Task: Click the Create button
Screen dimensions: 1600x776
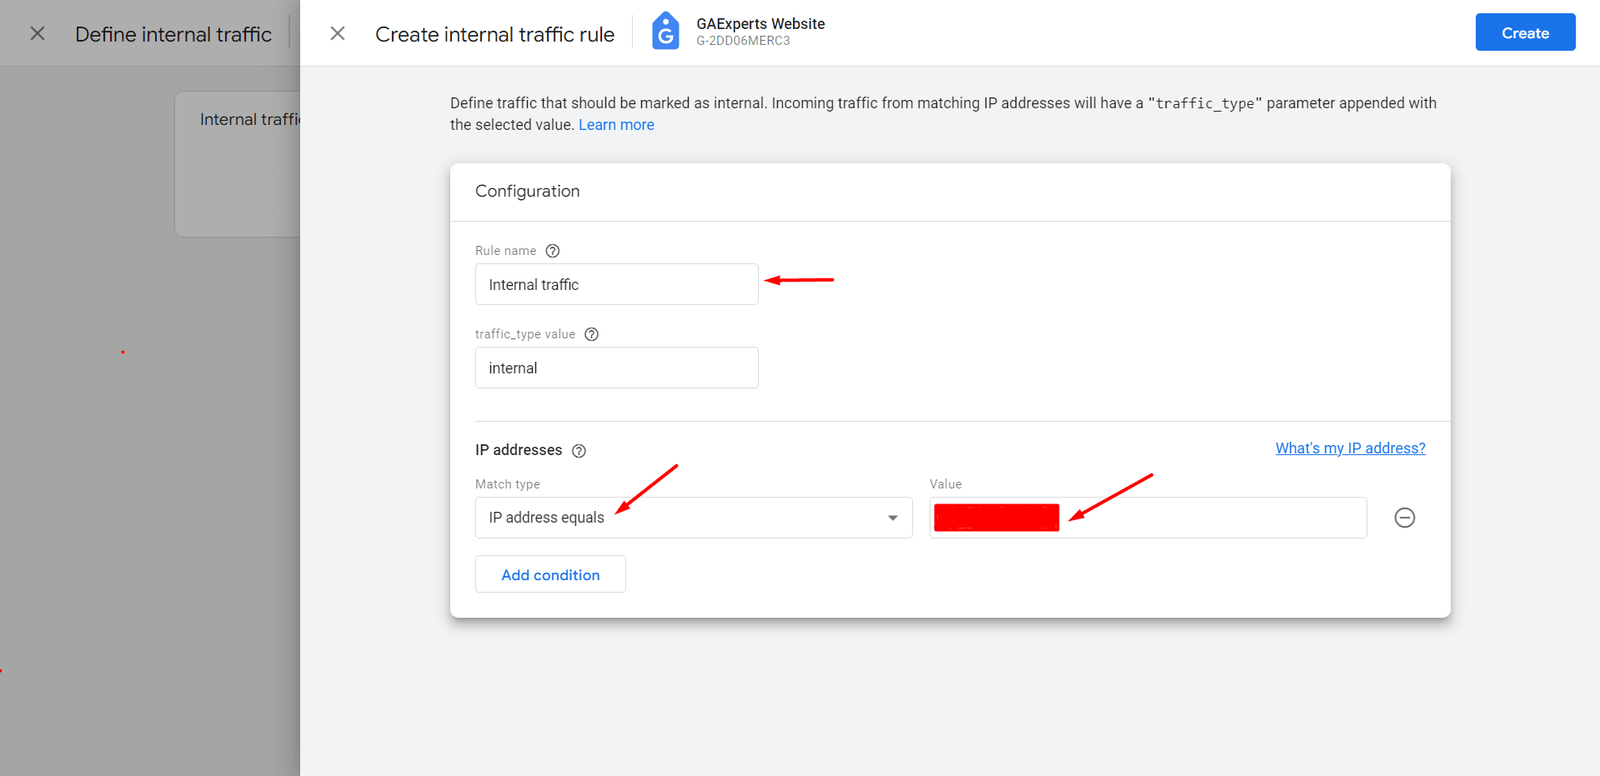Action: [x=1524, y=31]
